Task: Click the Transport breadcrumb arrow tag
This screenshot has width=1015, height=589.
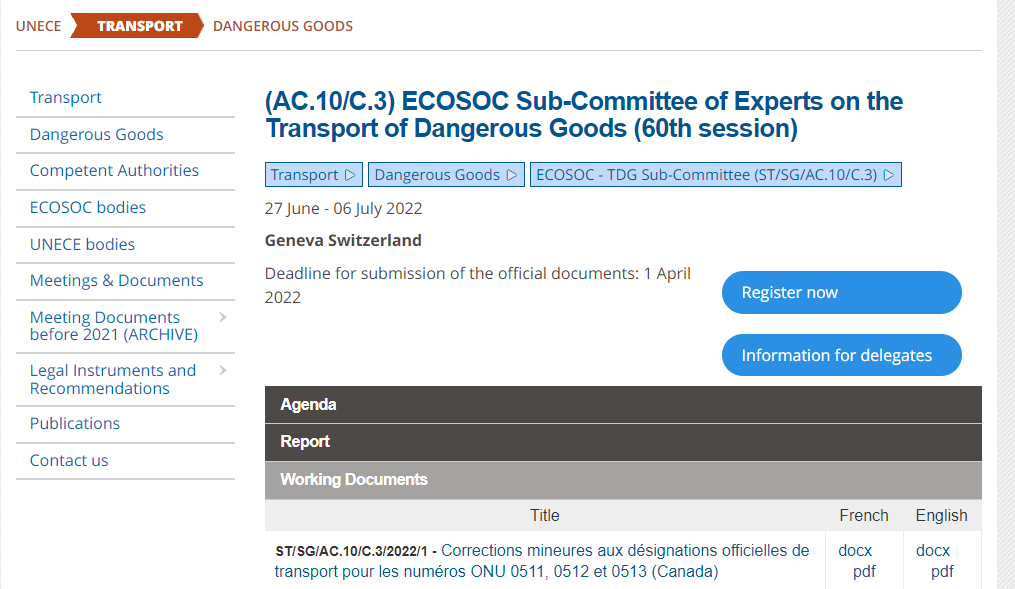Action: point(138,26)
